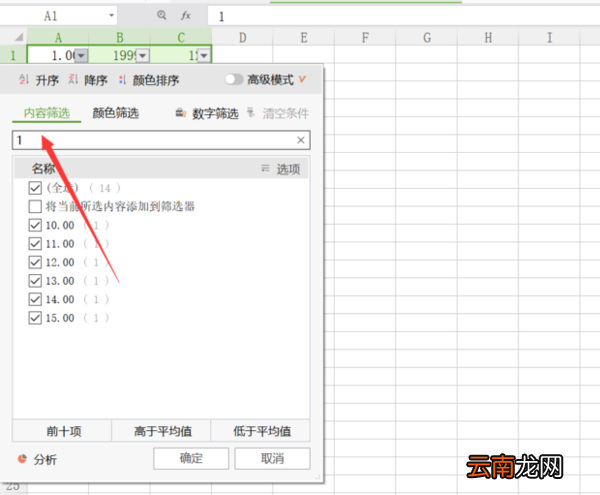Uncheck the 12.00 checkbox
Image resolution: width=600 pixels, height=495 pixels.
[x=35, y=262]
